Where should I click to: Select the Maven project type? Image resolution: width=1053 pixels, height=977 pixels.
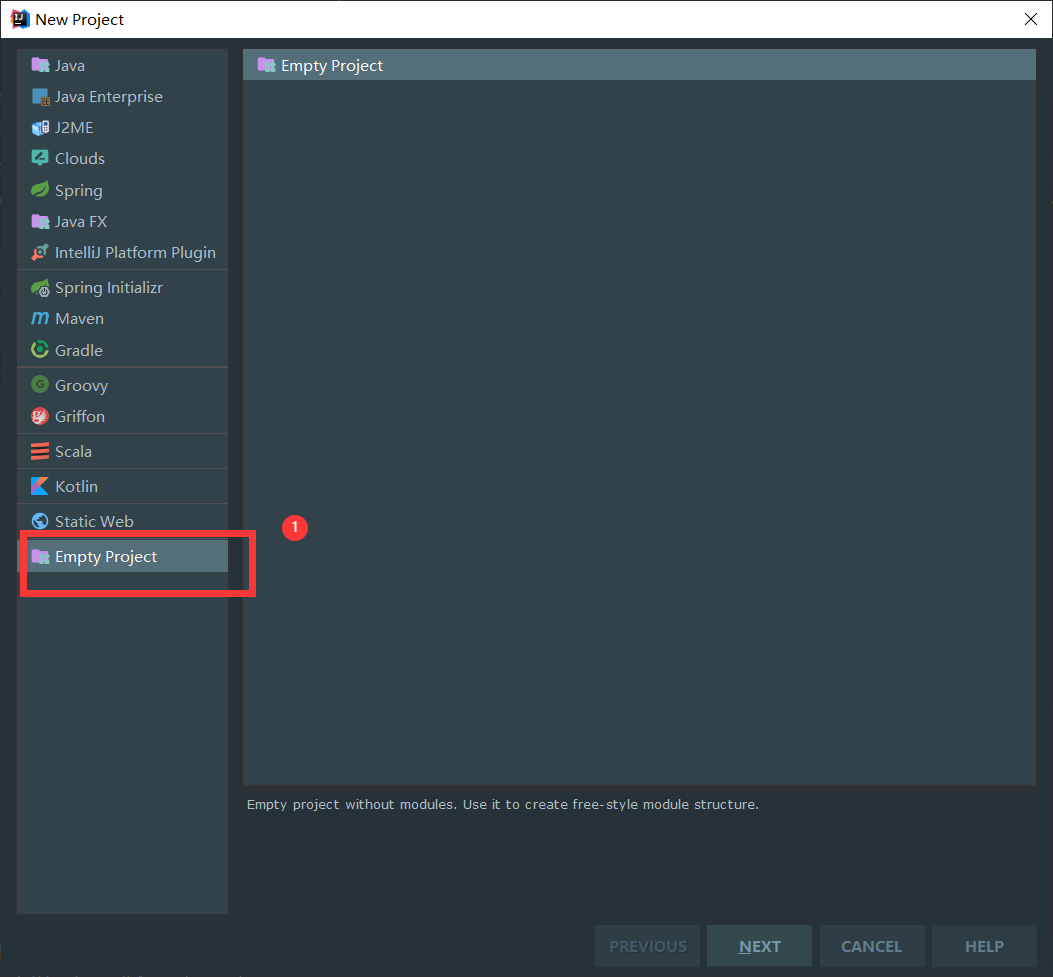click(79, 318)
